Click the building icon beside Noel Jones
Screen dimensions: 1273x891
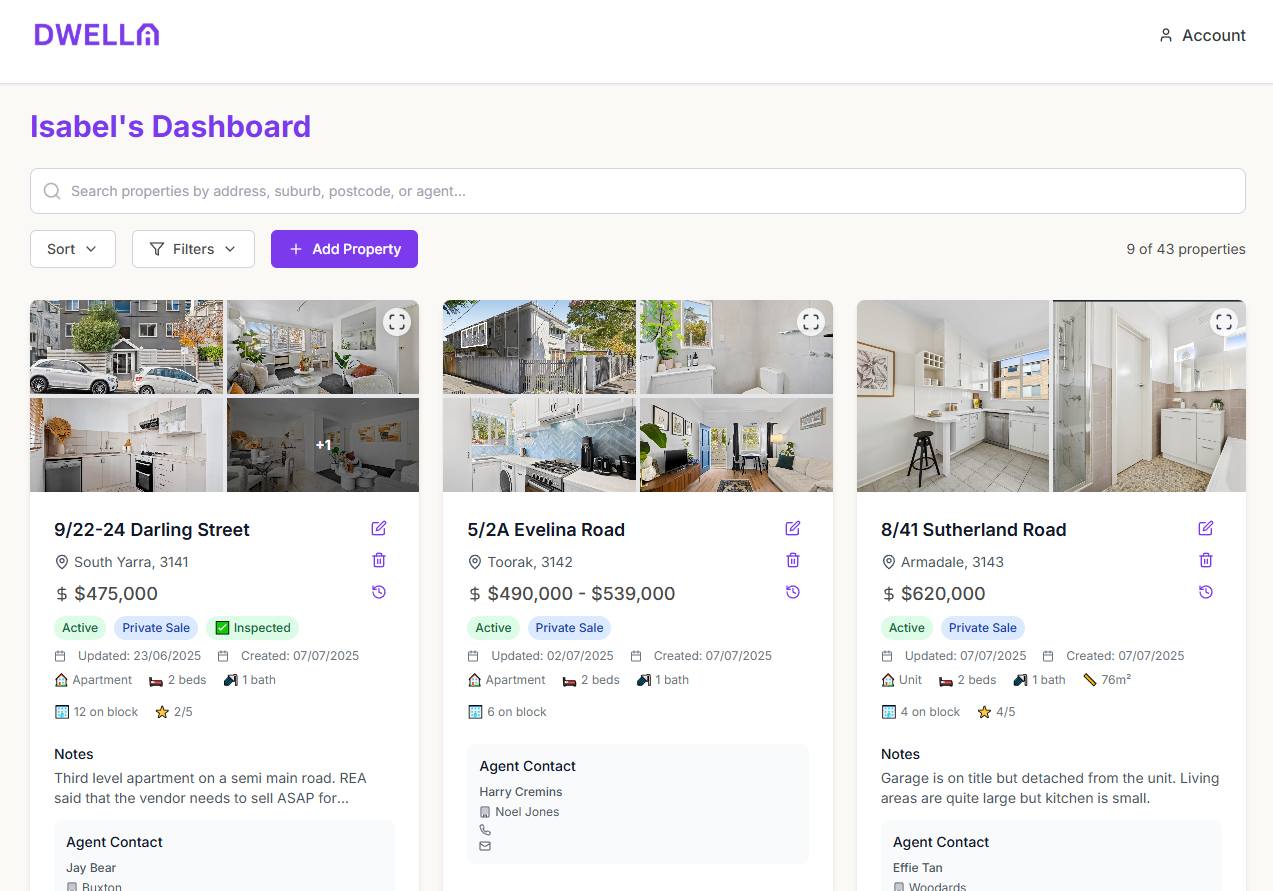click(x=485, y=811)
